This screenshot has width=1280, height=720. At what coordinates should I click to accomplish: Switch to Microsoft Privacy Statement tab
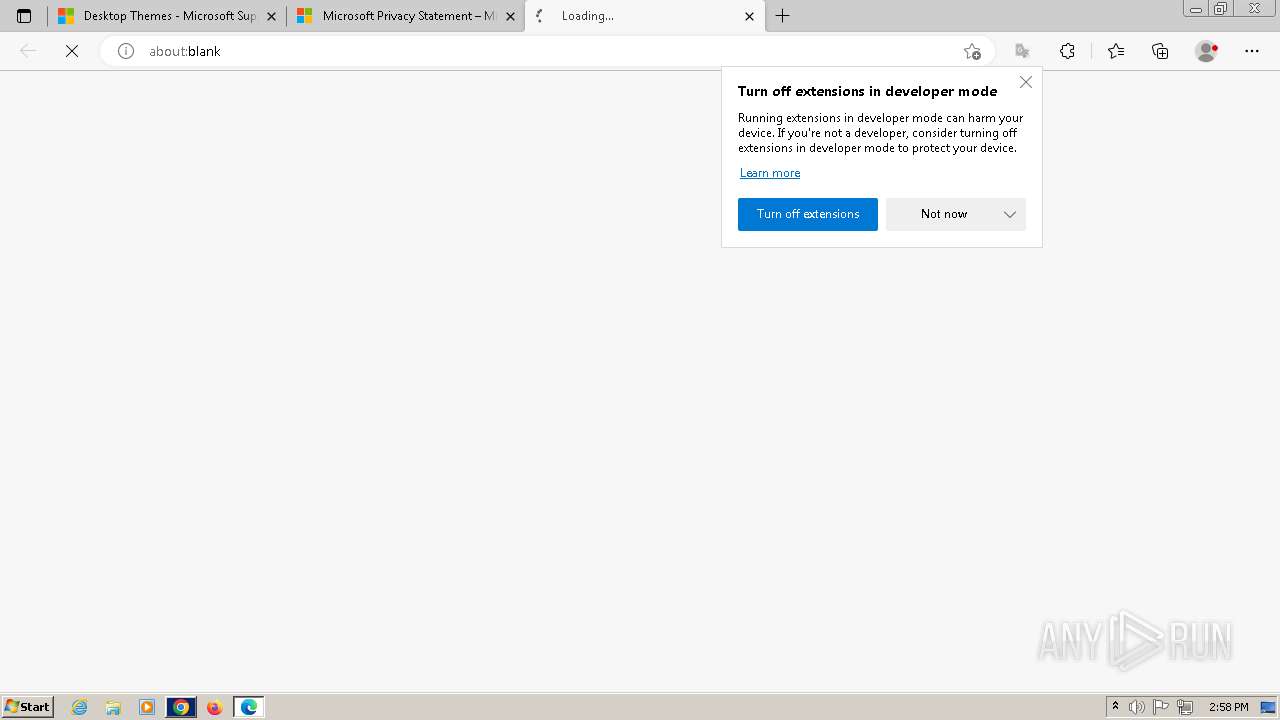404,16
